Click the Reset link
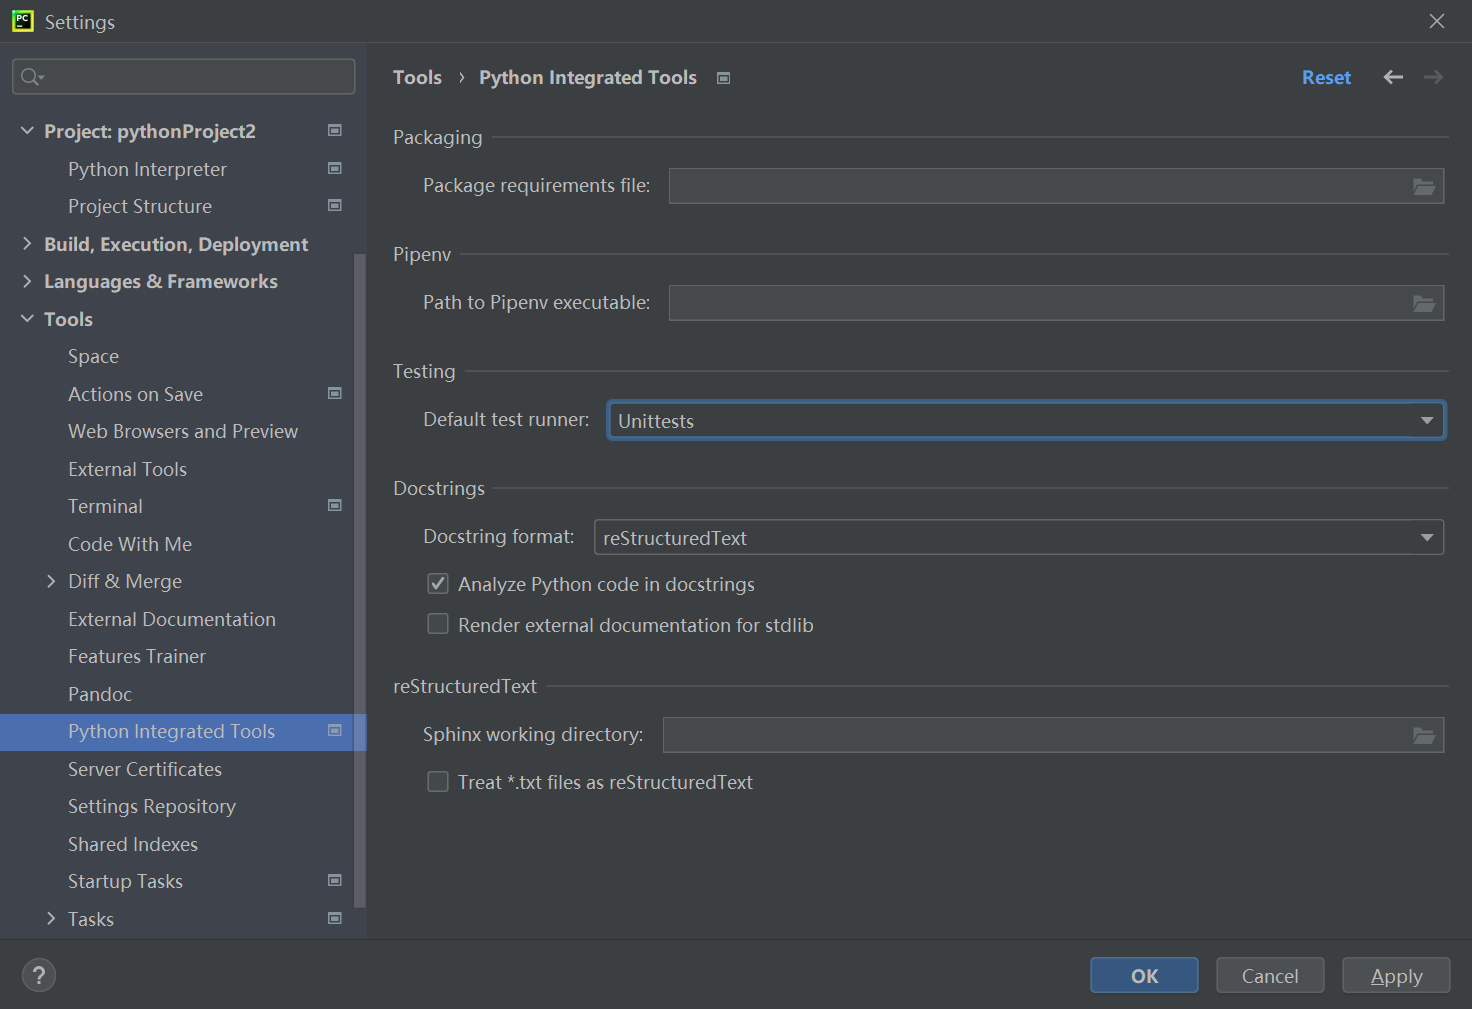Screen dimensions: 1472x1009 (x=1326, y=77)
